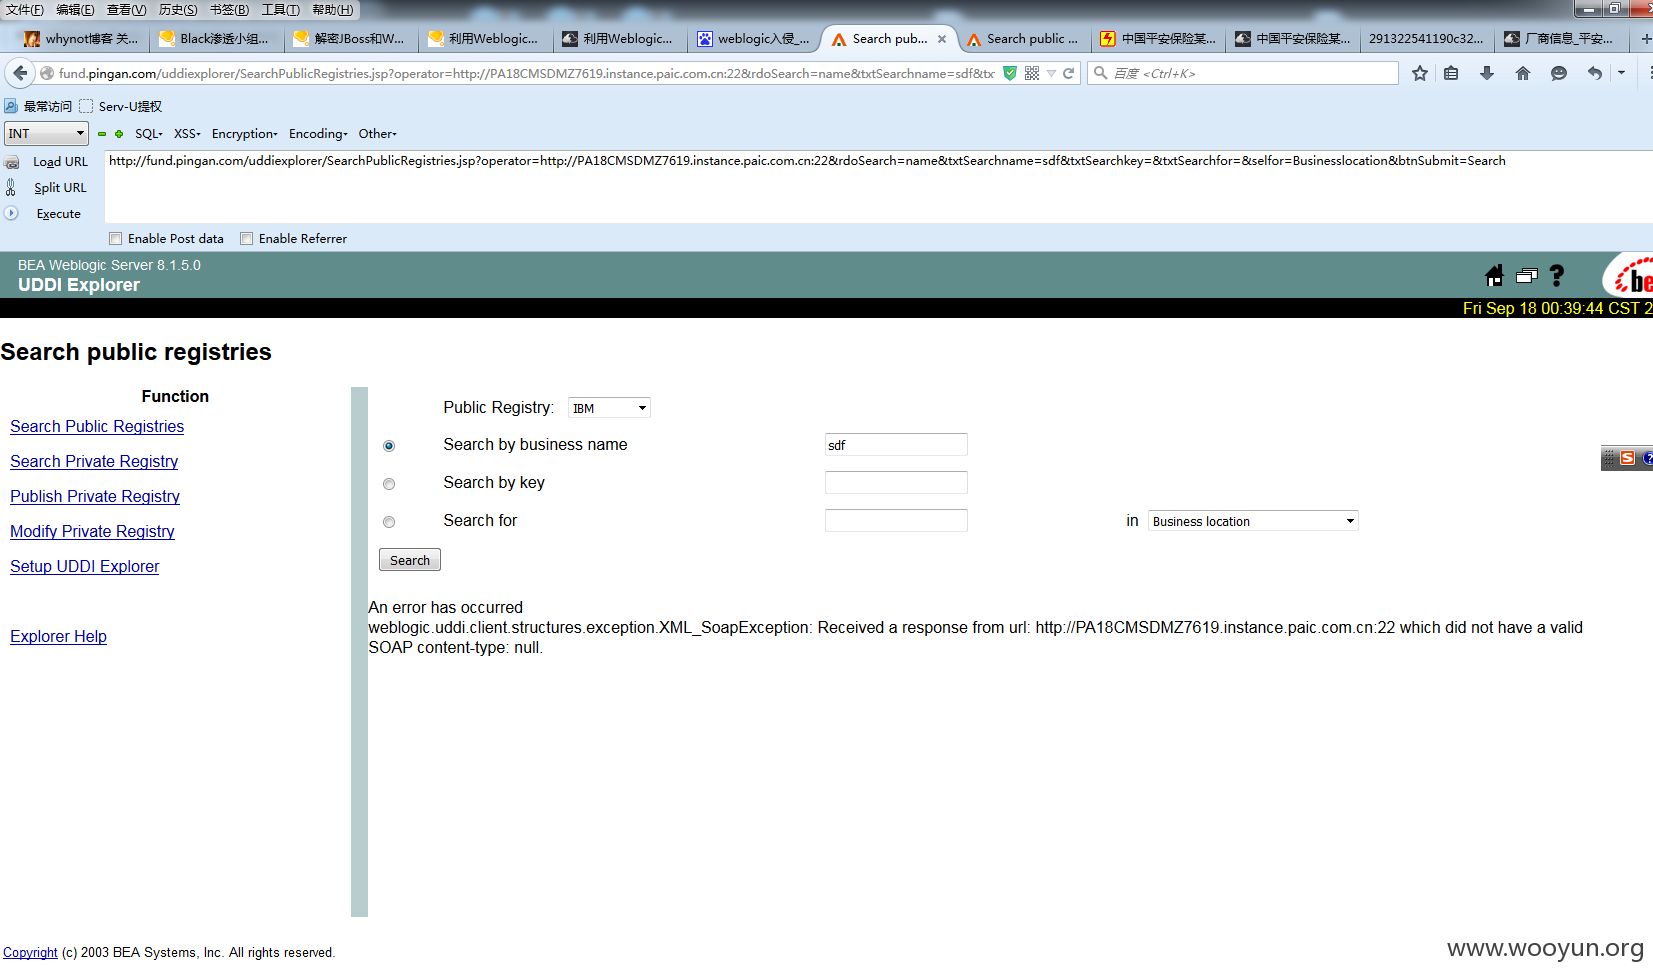Enable Referrer checkbox
The width and height of the screenshot is (1653, 977).
coord(246,239)
